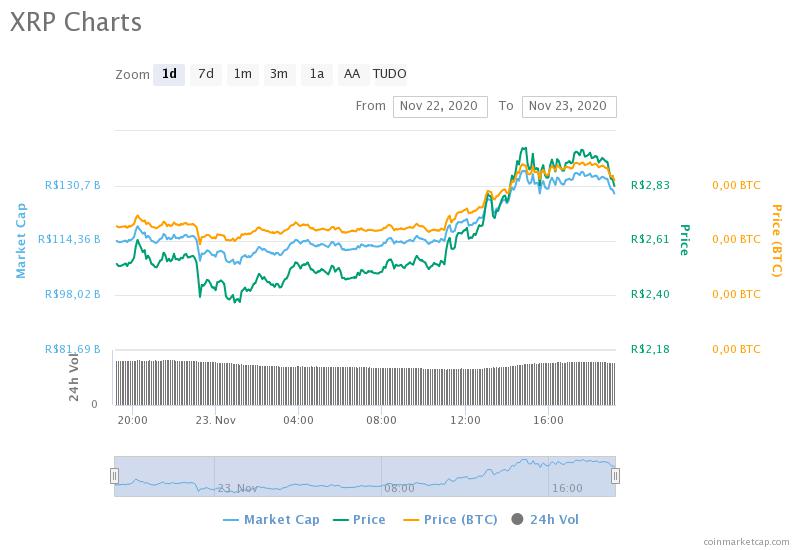This screenshot has width=800, height=550.
Task: Toggle the 24h Vol legend item
Action: pyautogui.click(x=545, y=519)
